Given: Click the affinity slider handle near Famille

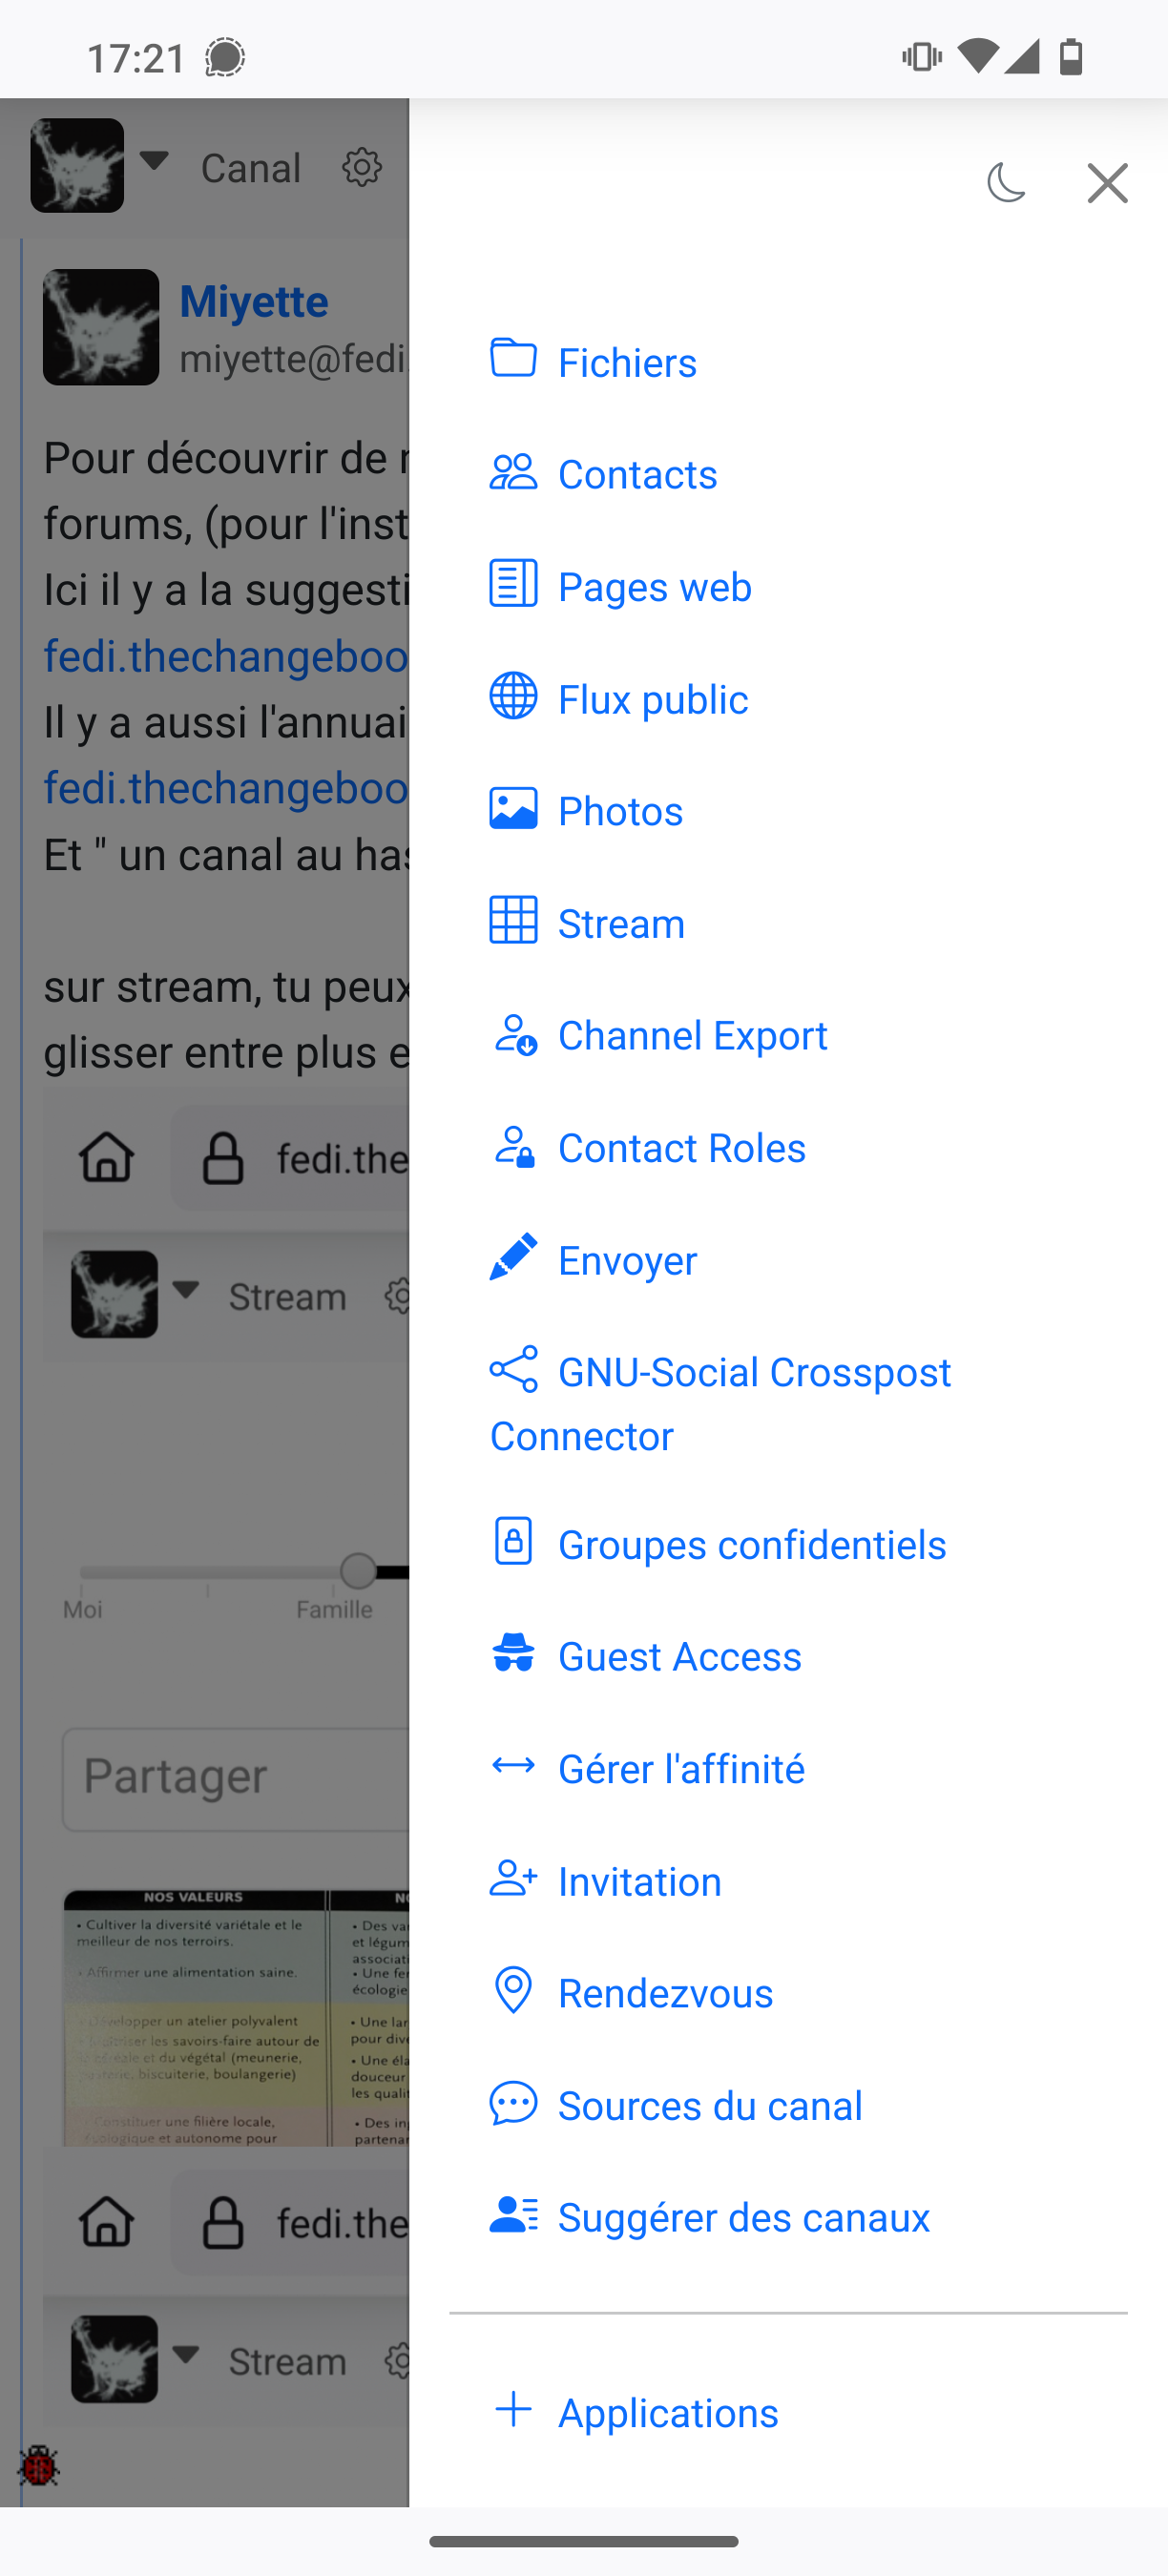Looking at the screenshot, I should [358, 1571].
